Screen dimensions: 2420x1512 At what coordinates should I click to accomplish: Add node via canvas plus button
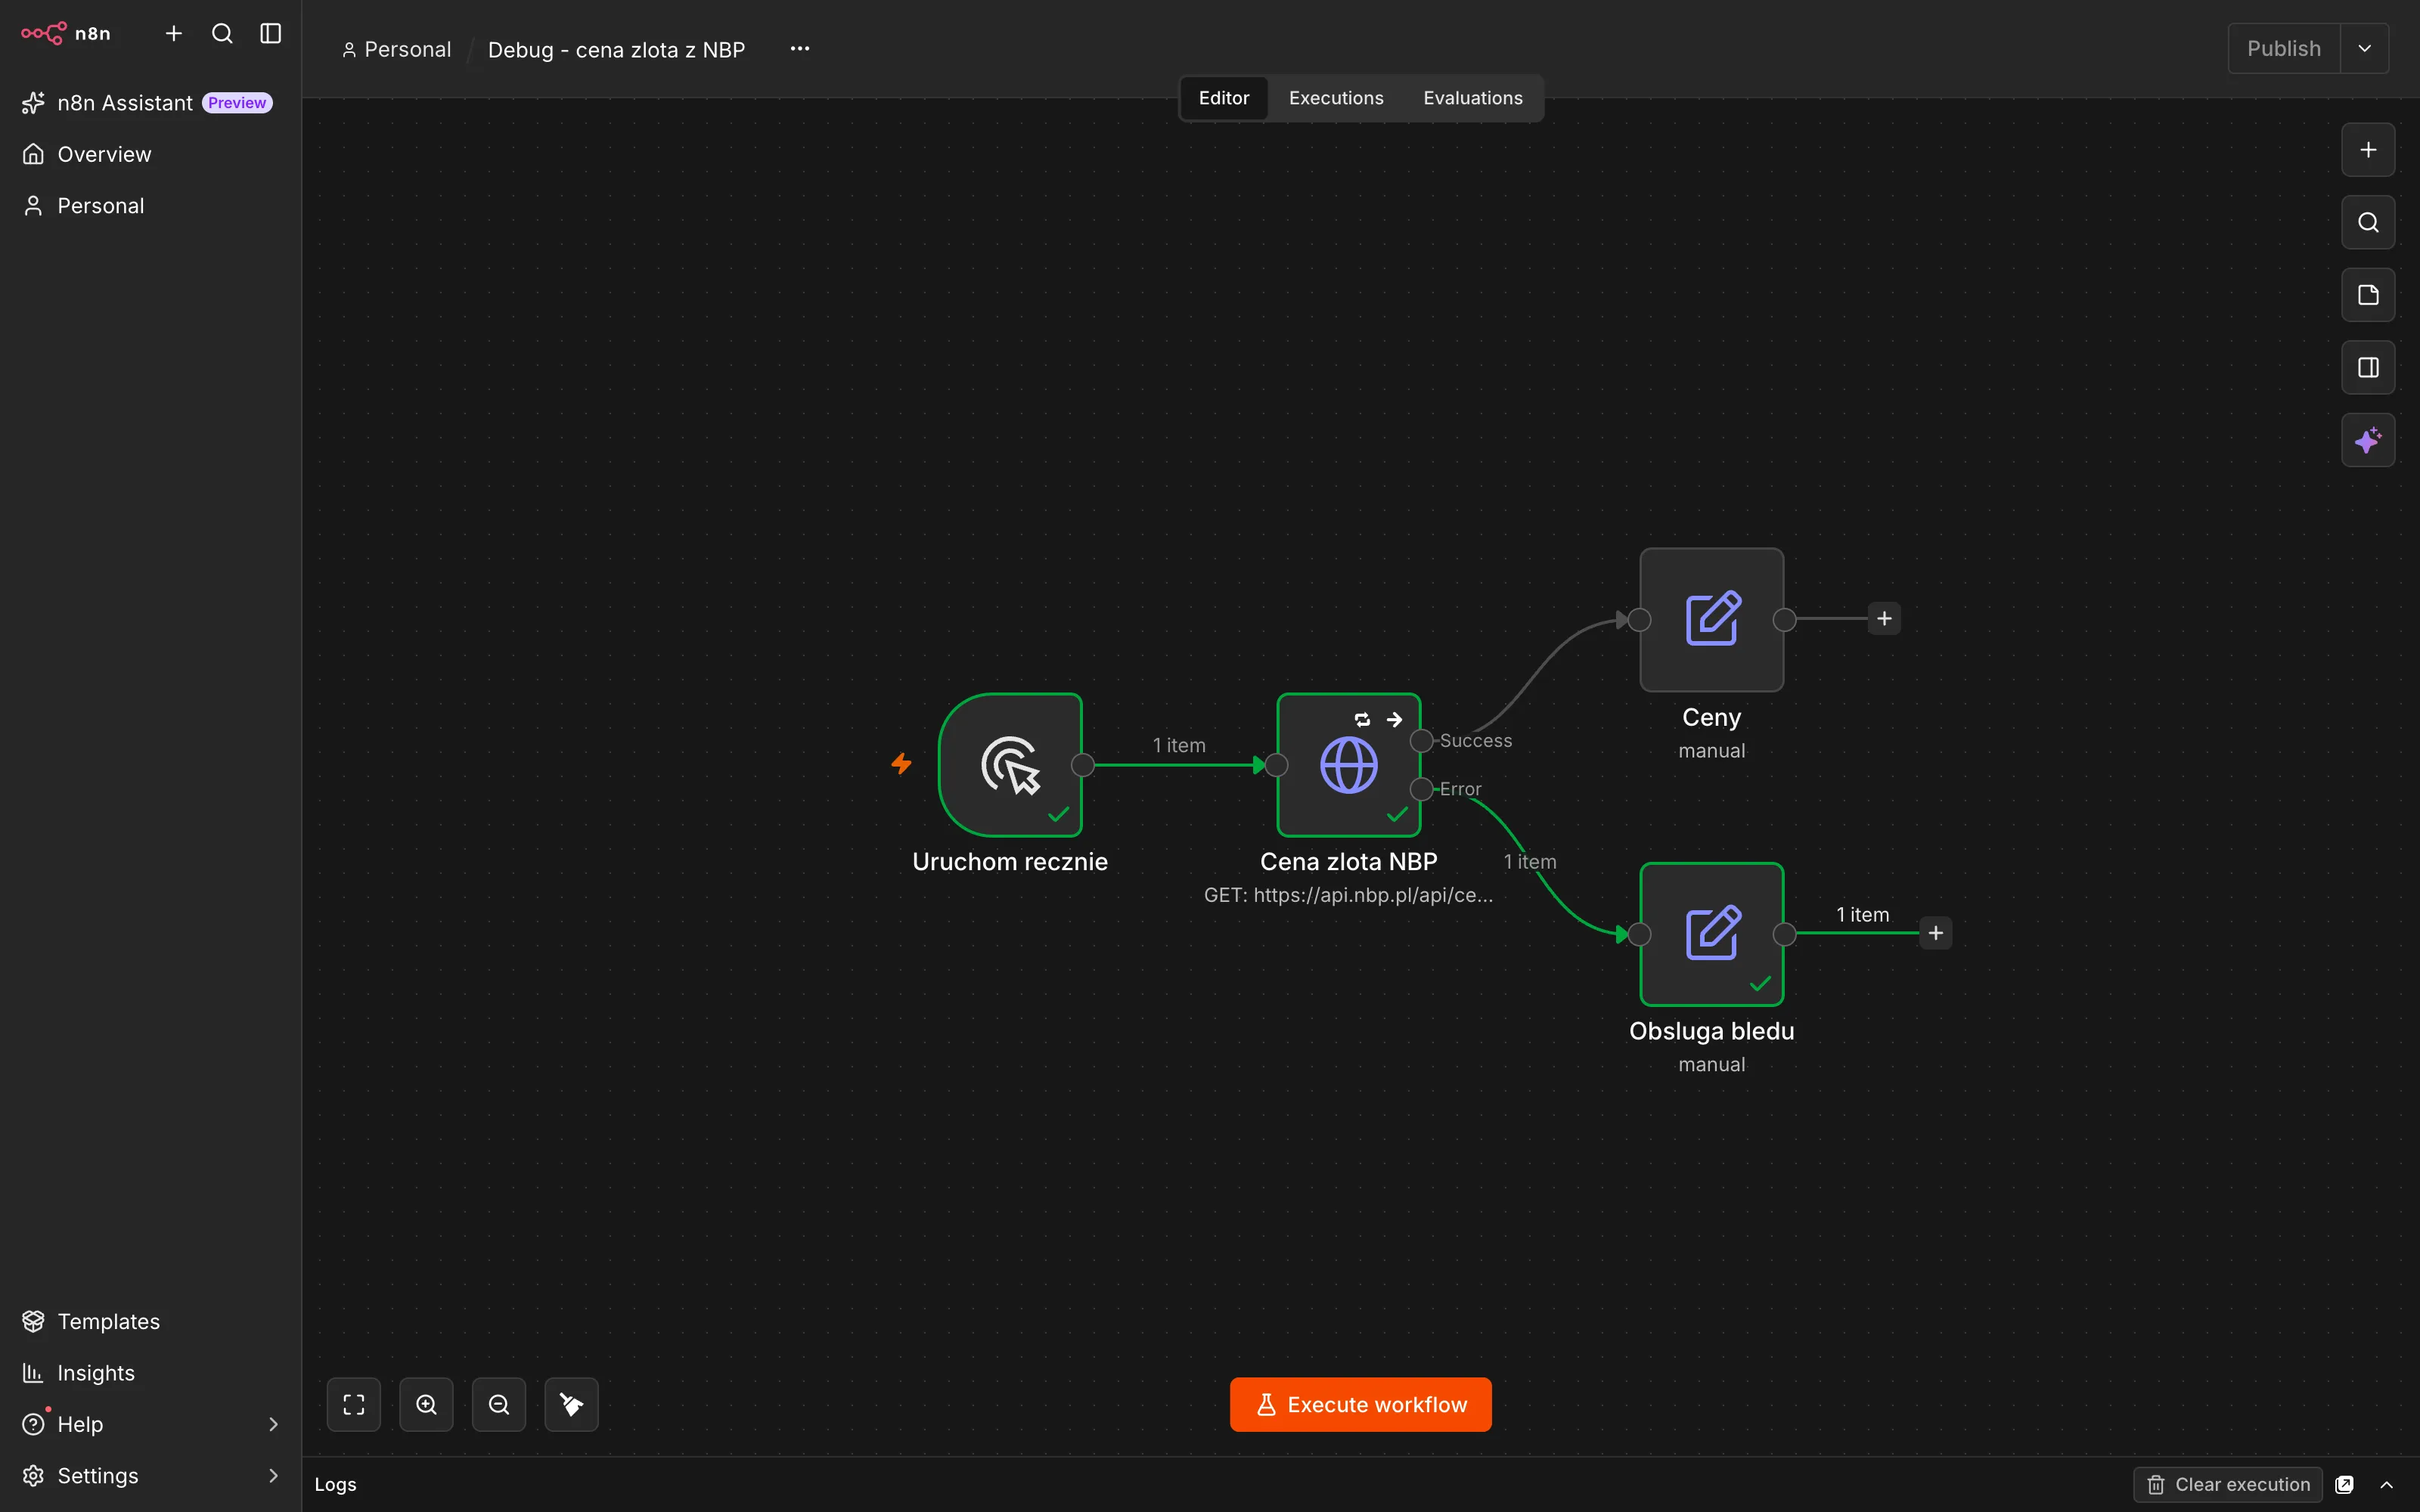[2368, 150]
